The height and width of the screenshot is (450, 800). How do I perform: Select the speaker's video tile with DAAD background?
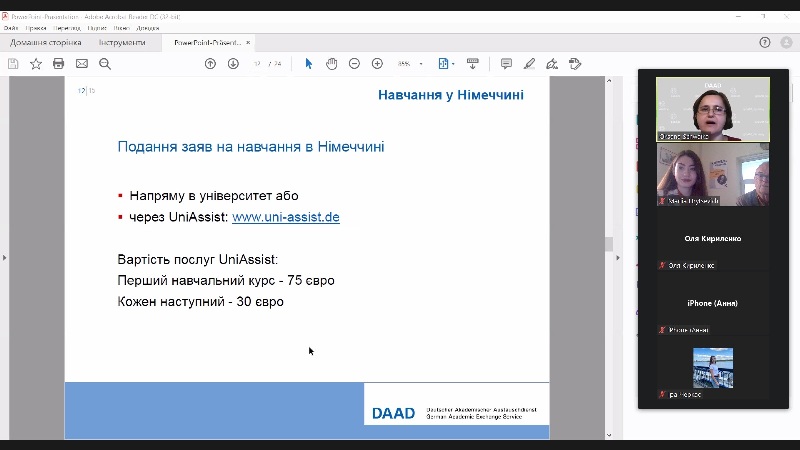(713, 109)
